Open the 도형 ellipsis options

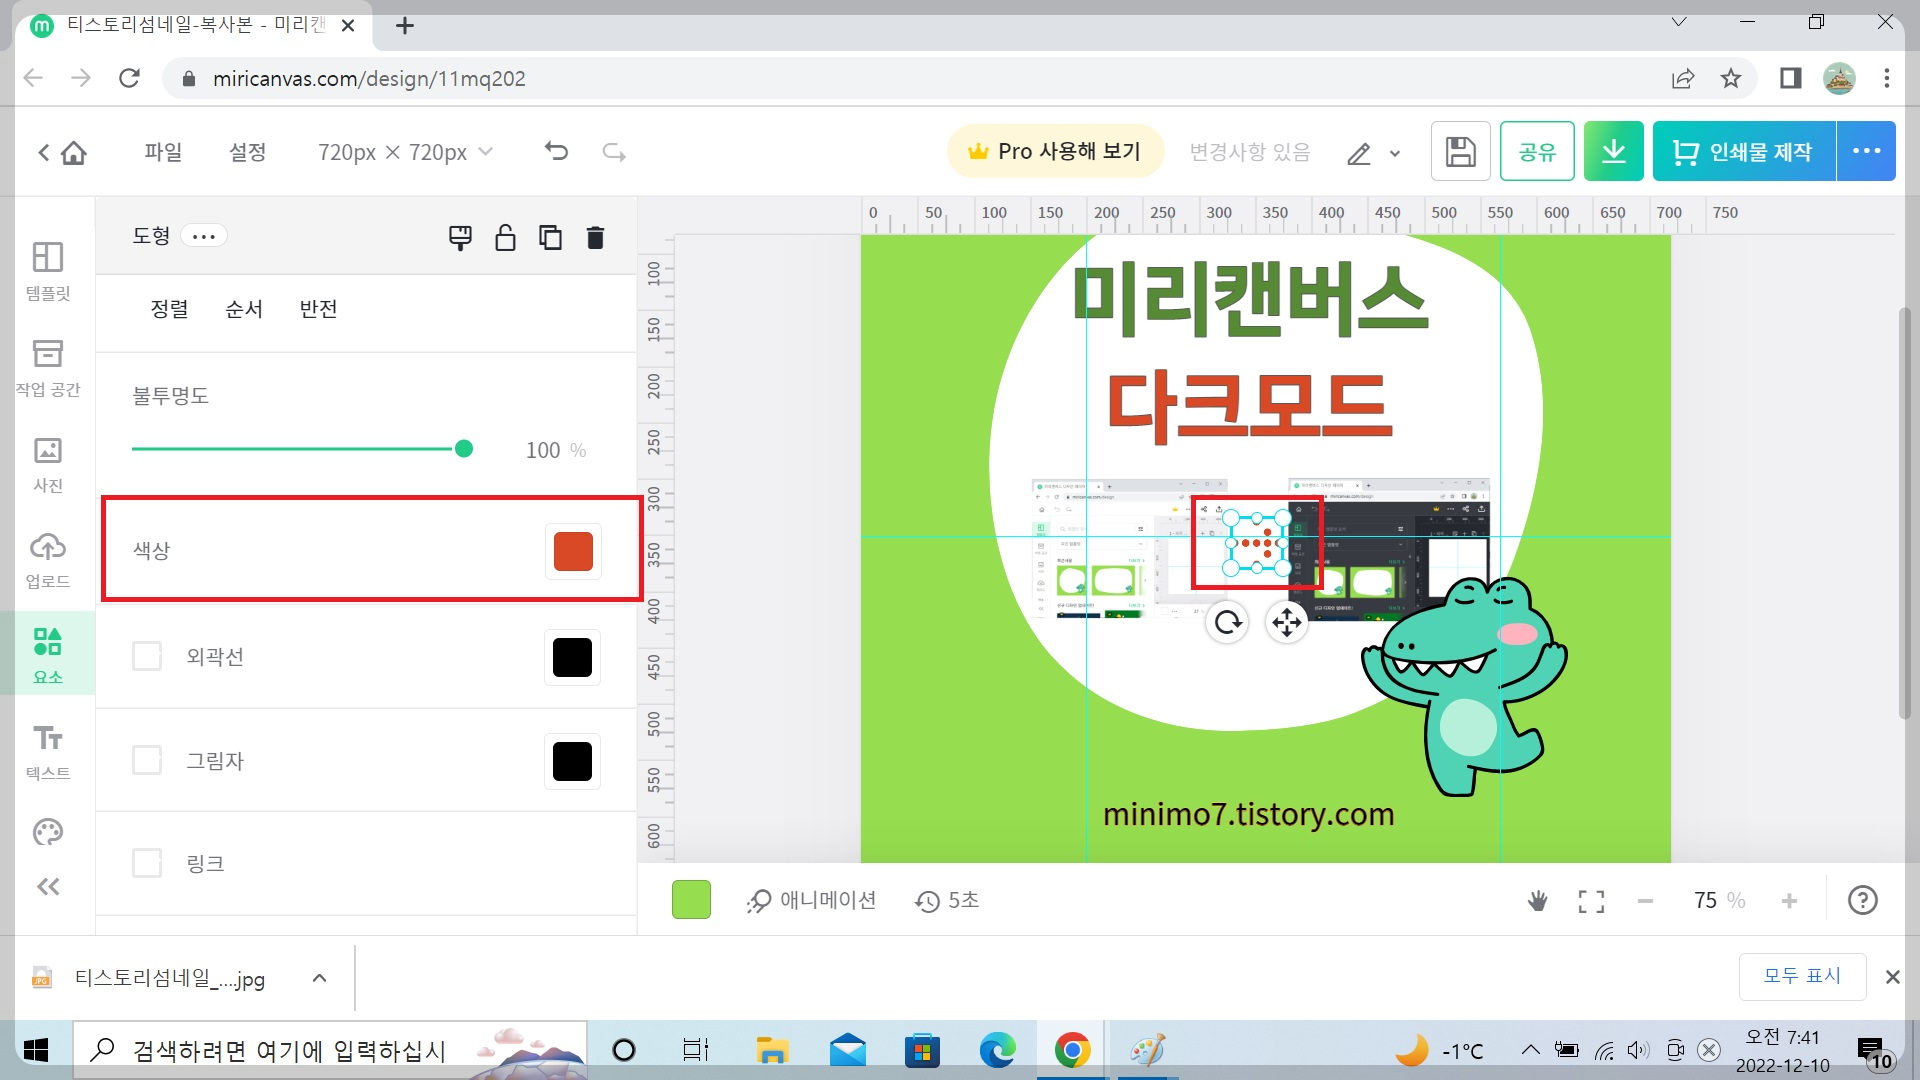[x=204, y=236]
